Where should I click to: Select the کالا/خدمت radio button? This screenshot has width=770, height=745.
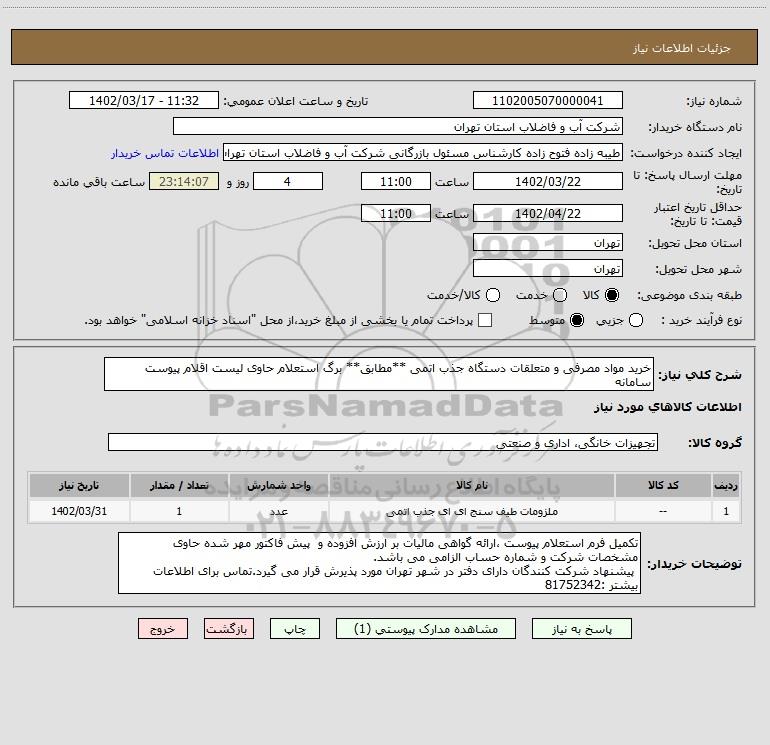pyautogui.click(x=493, y=295)
